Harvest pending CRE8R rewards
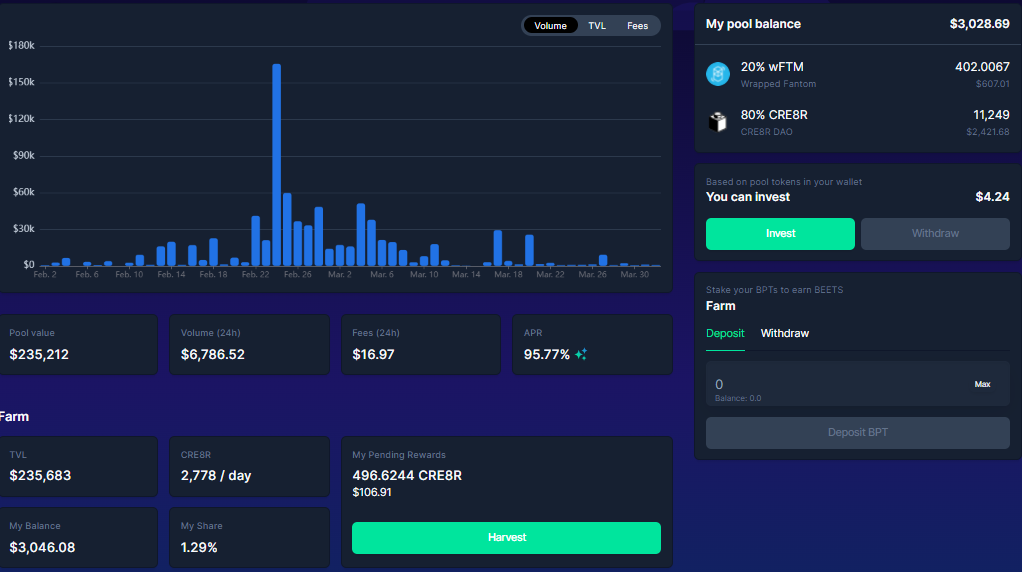Viewport: 1022px width, 572px height. (x=506, y=538)
